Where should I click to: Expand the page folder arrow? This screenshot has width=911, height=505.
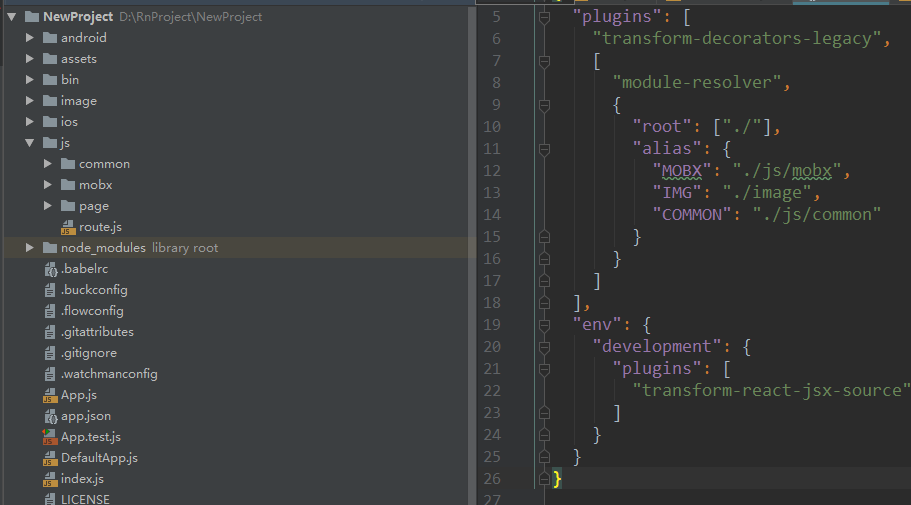(x=48, y=206)
